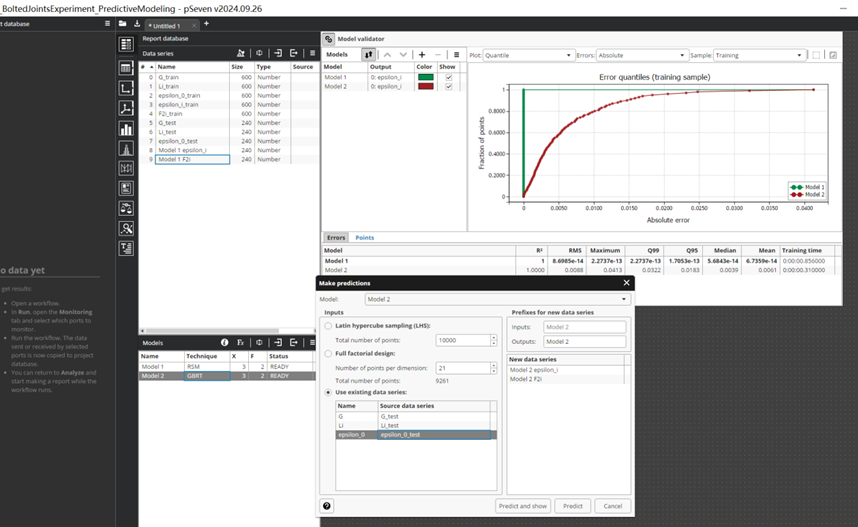Image resolution: width=858 pixels, height=527 pixels.
Task: Click the phi icon in Data series toolbar
Action: pos(259,53)
